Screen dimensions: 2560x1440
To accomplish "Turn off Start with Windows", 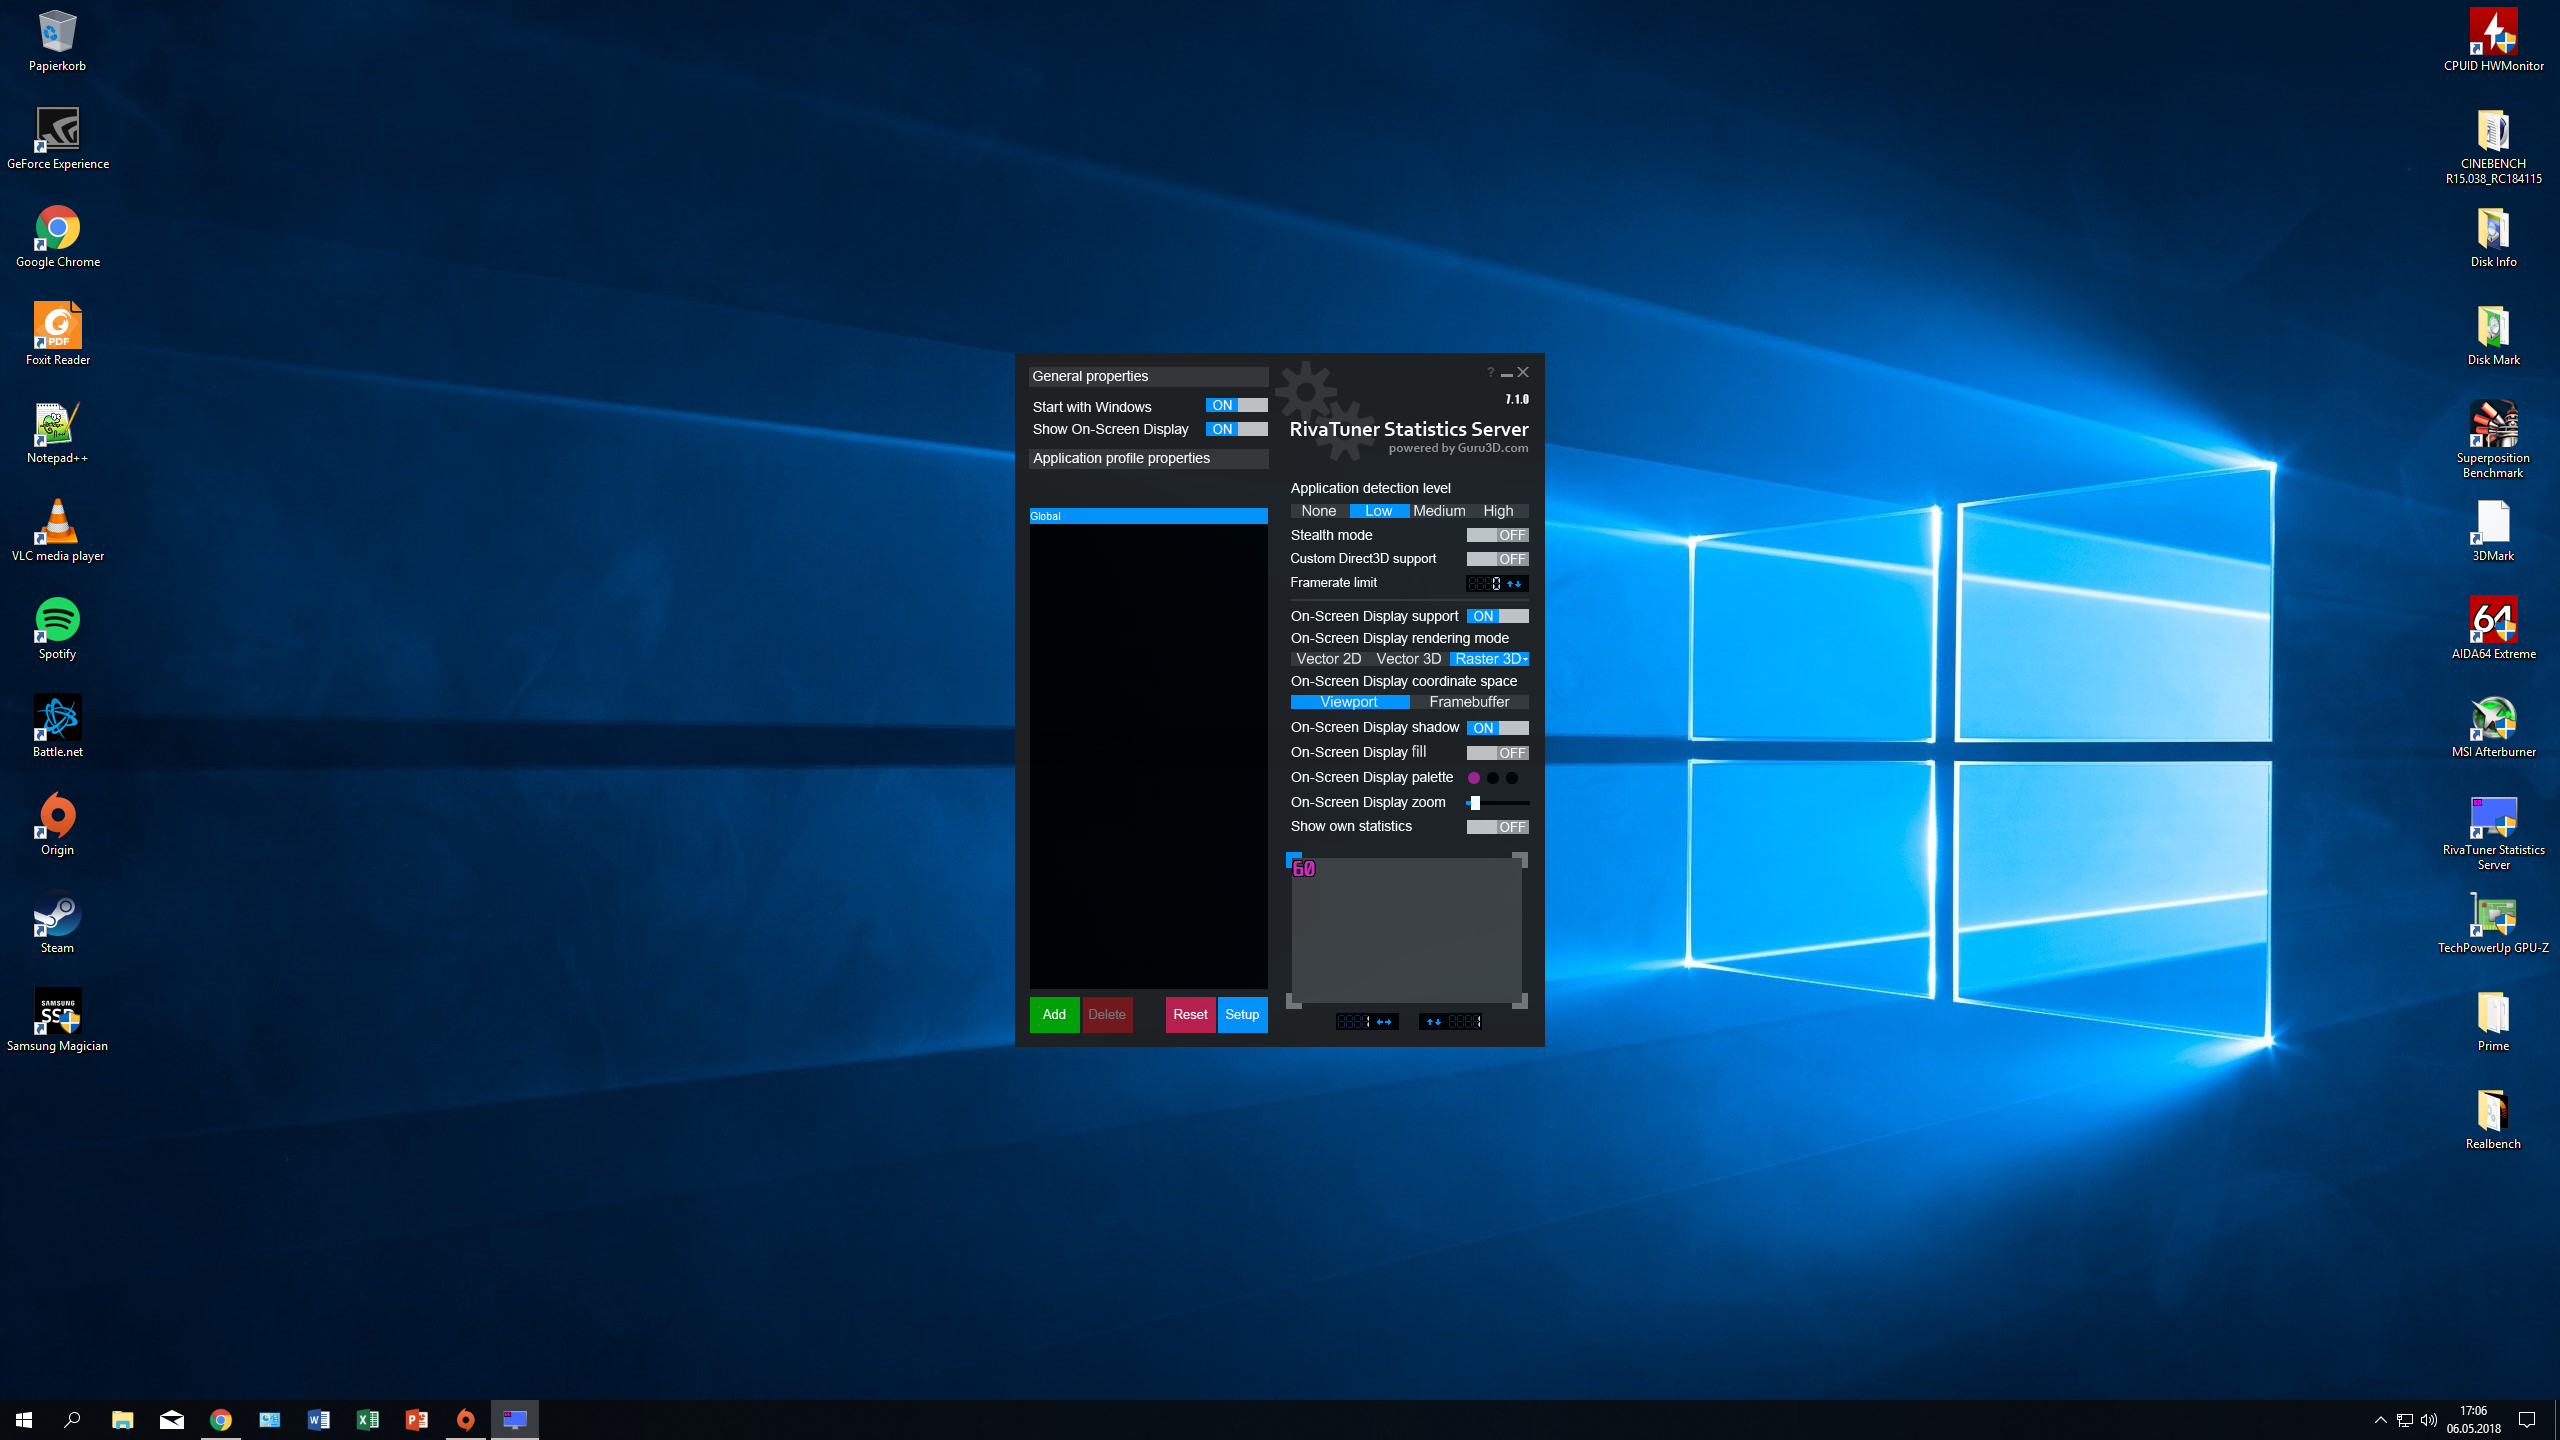I will tap(1236, 405).
